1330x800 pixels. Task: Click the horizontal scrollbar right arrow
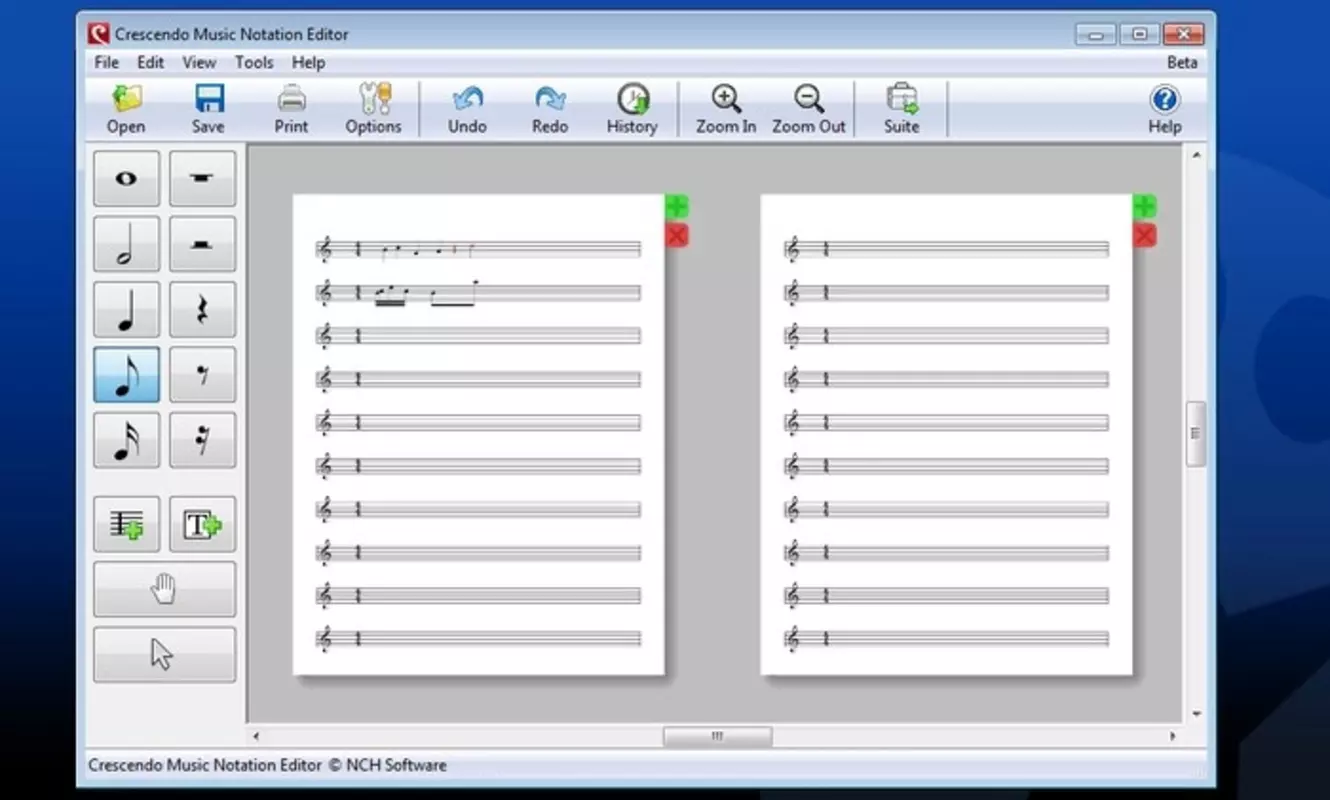[1173, 736]
